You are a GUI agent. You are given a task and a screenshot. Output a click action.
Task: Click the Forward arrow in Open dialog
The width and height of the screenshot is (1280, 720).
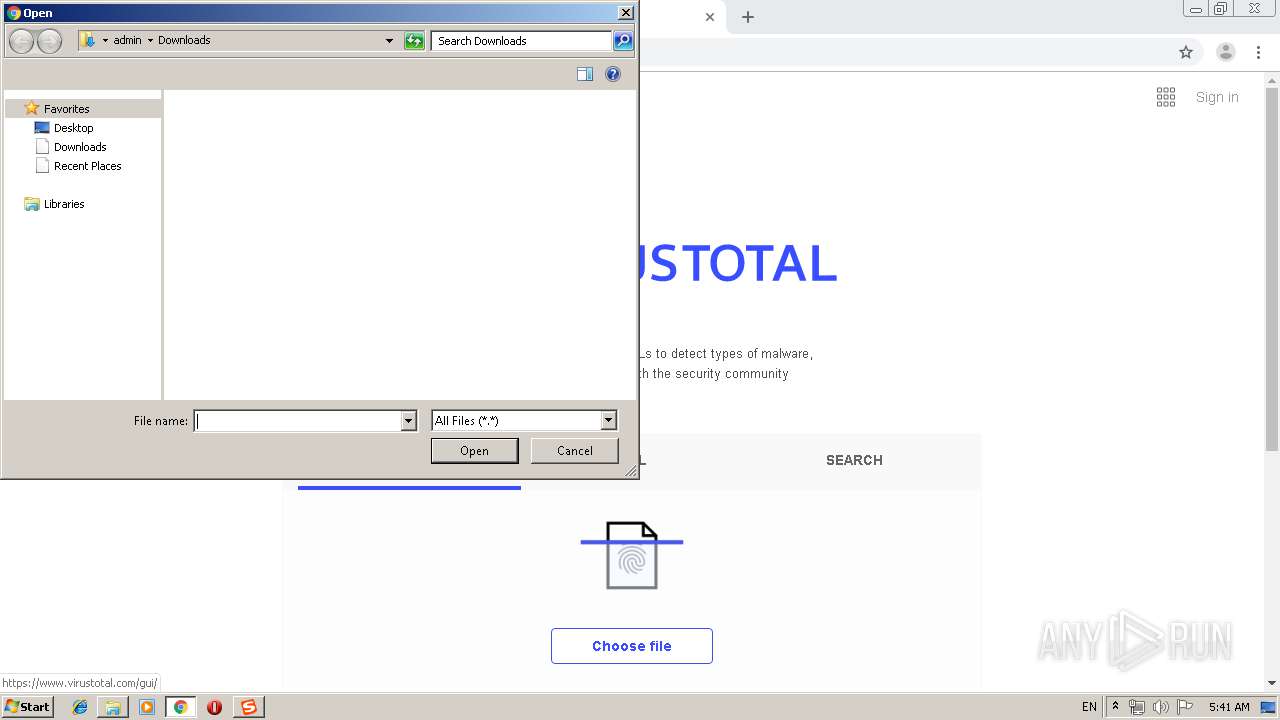[x=49, y=41]
